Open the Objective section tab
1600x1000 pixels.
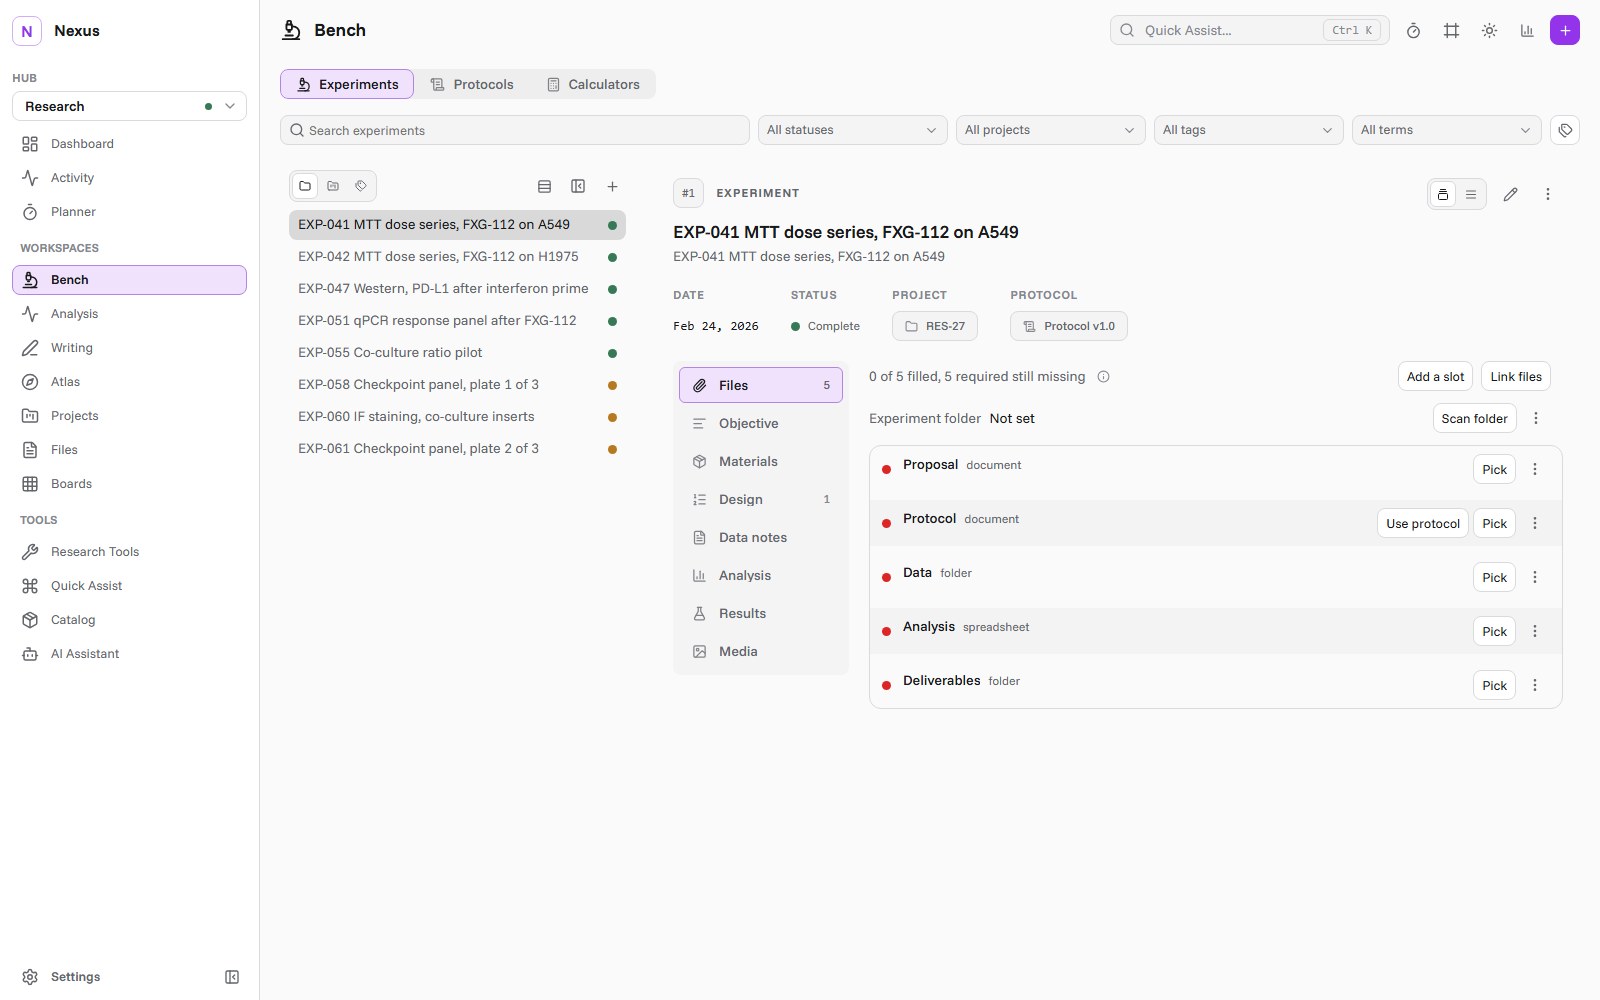(x=761, y=424)
